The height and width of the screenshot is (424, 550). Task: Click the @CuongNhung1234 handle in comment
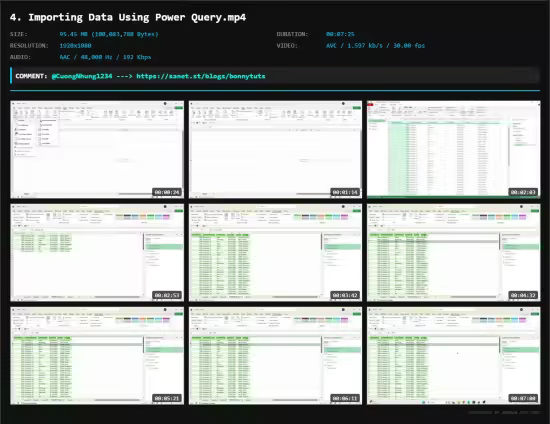(x=82, y=76)
